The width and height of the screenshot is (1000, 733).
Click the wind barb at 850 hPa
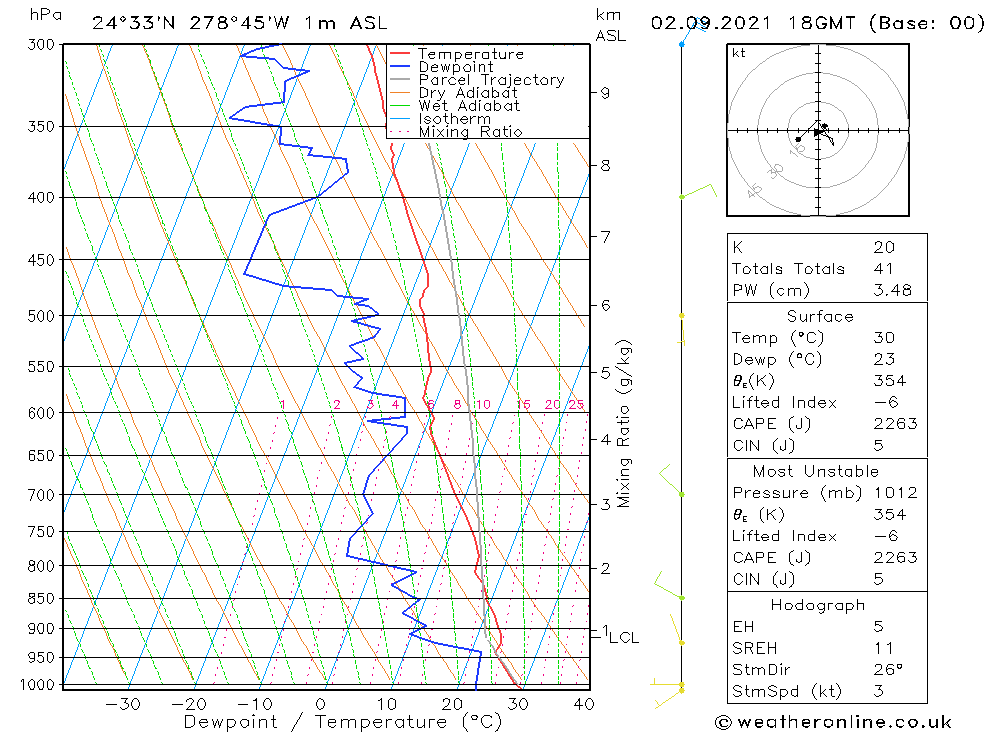[669, 586]
